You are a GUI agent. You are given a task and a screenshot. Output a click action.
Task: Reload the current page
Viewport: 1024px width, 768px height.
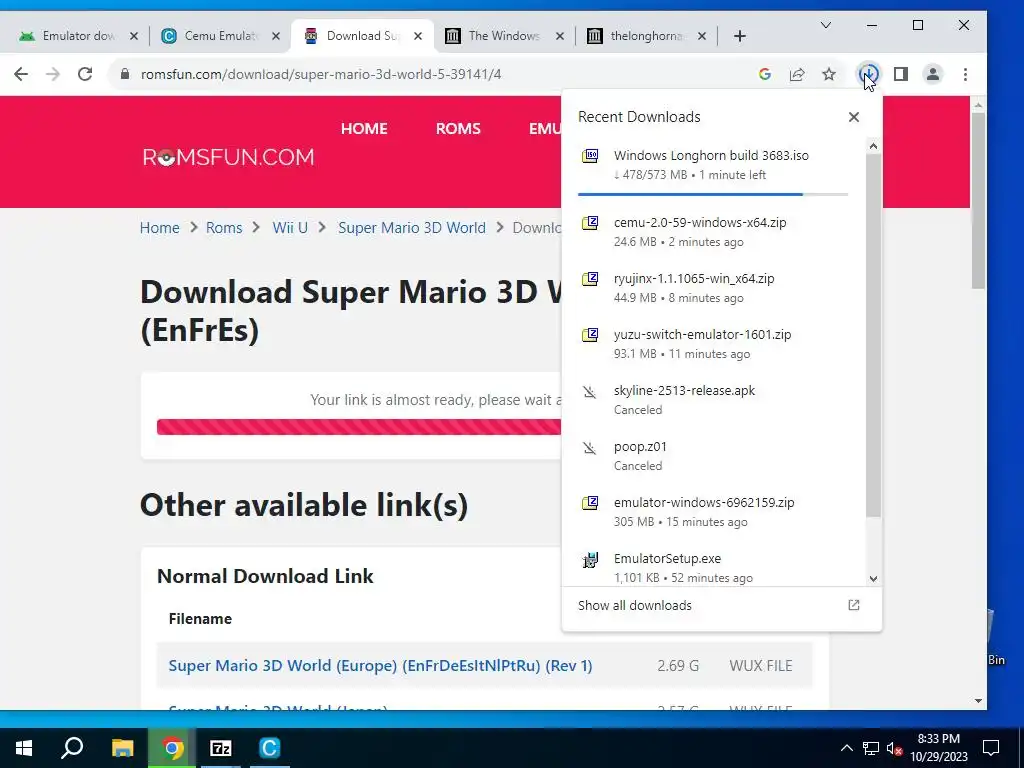(85, 74)
